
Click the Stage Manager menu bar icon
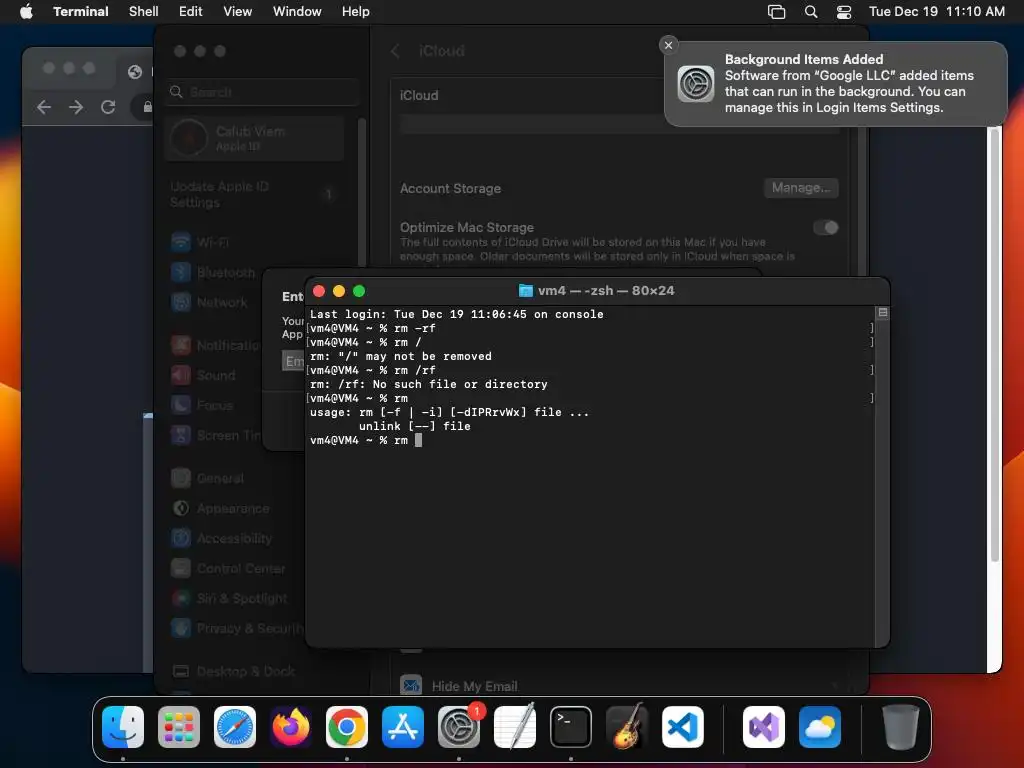[x=776, y=12]
